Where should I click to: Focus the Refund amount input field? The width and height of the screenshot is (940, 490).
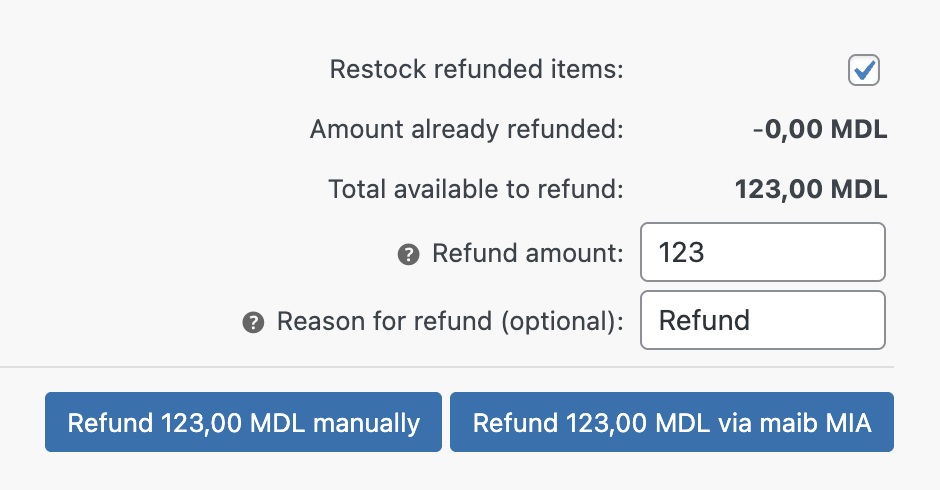pos(762,252)
